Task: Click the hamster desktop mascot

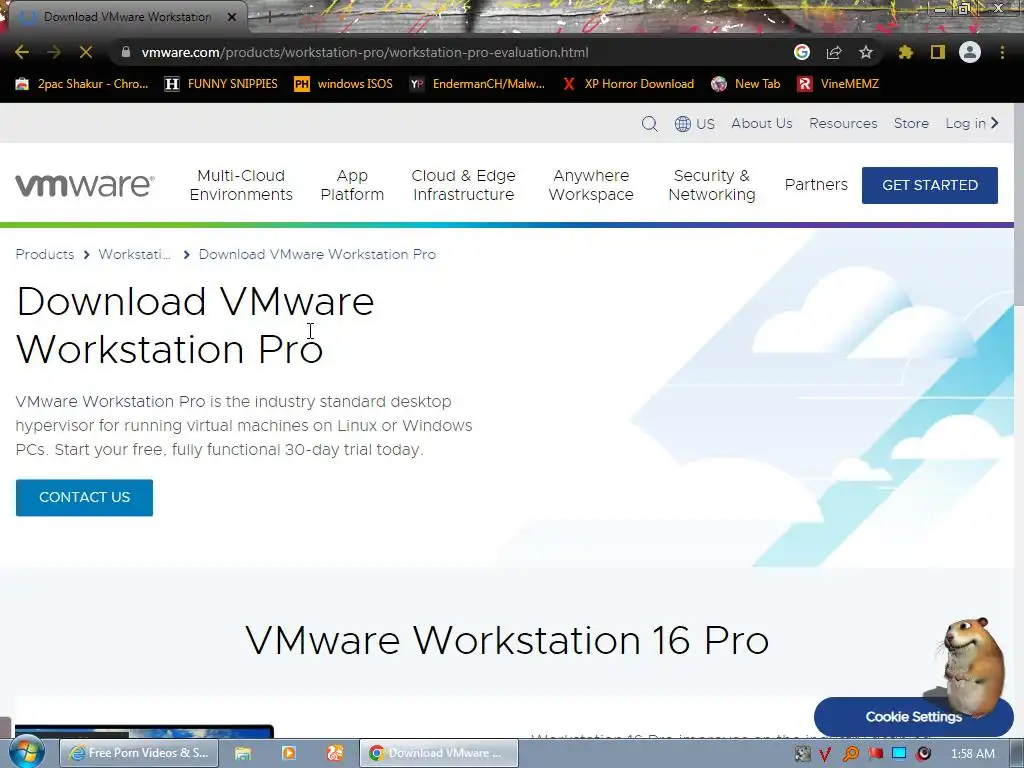Action: point(971,666)
